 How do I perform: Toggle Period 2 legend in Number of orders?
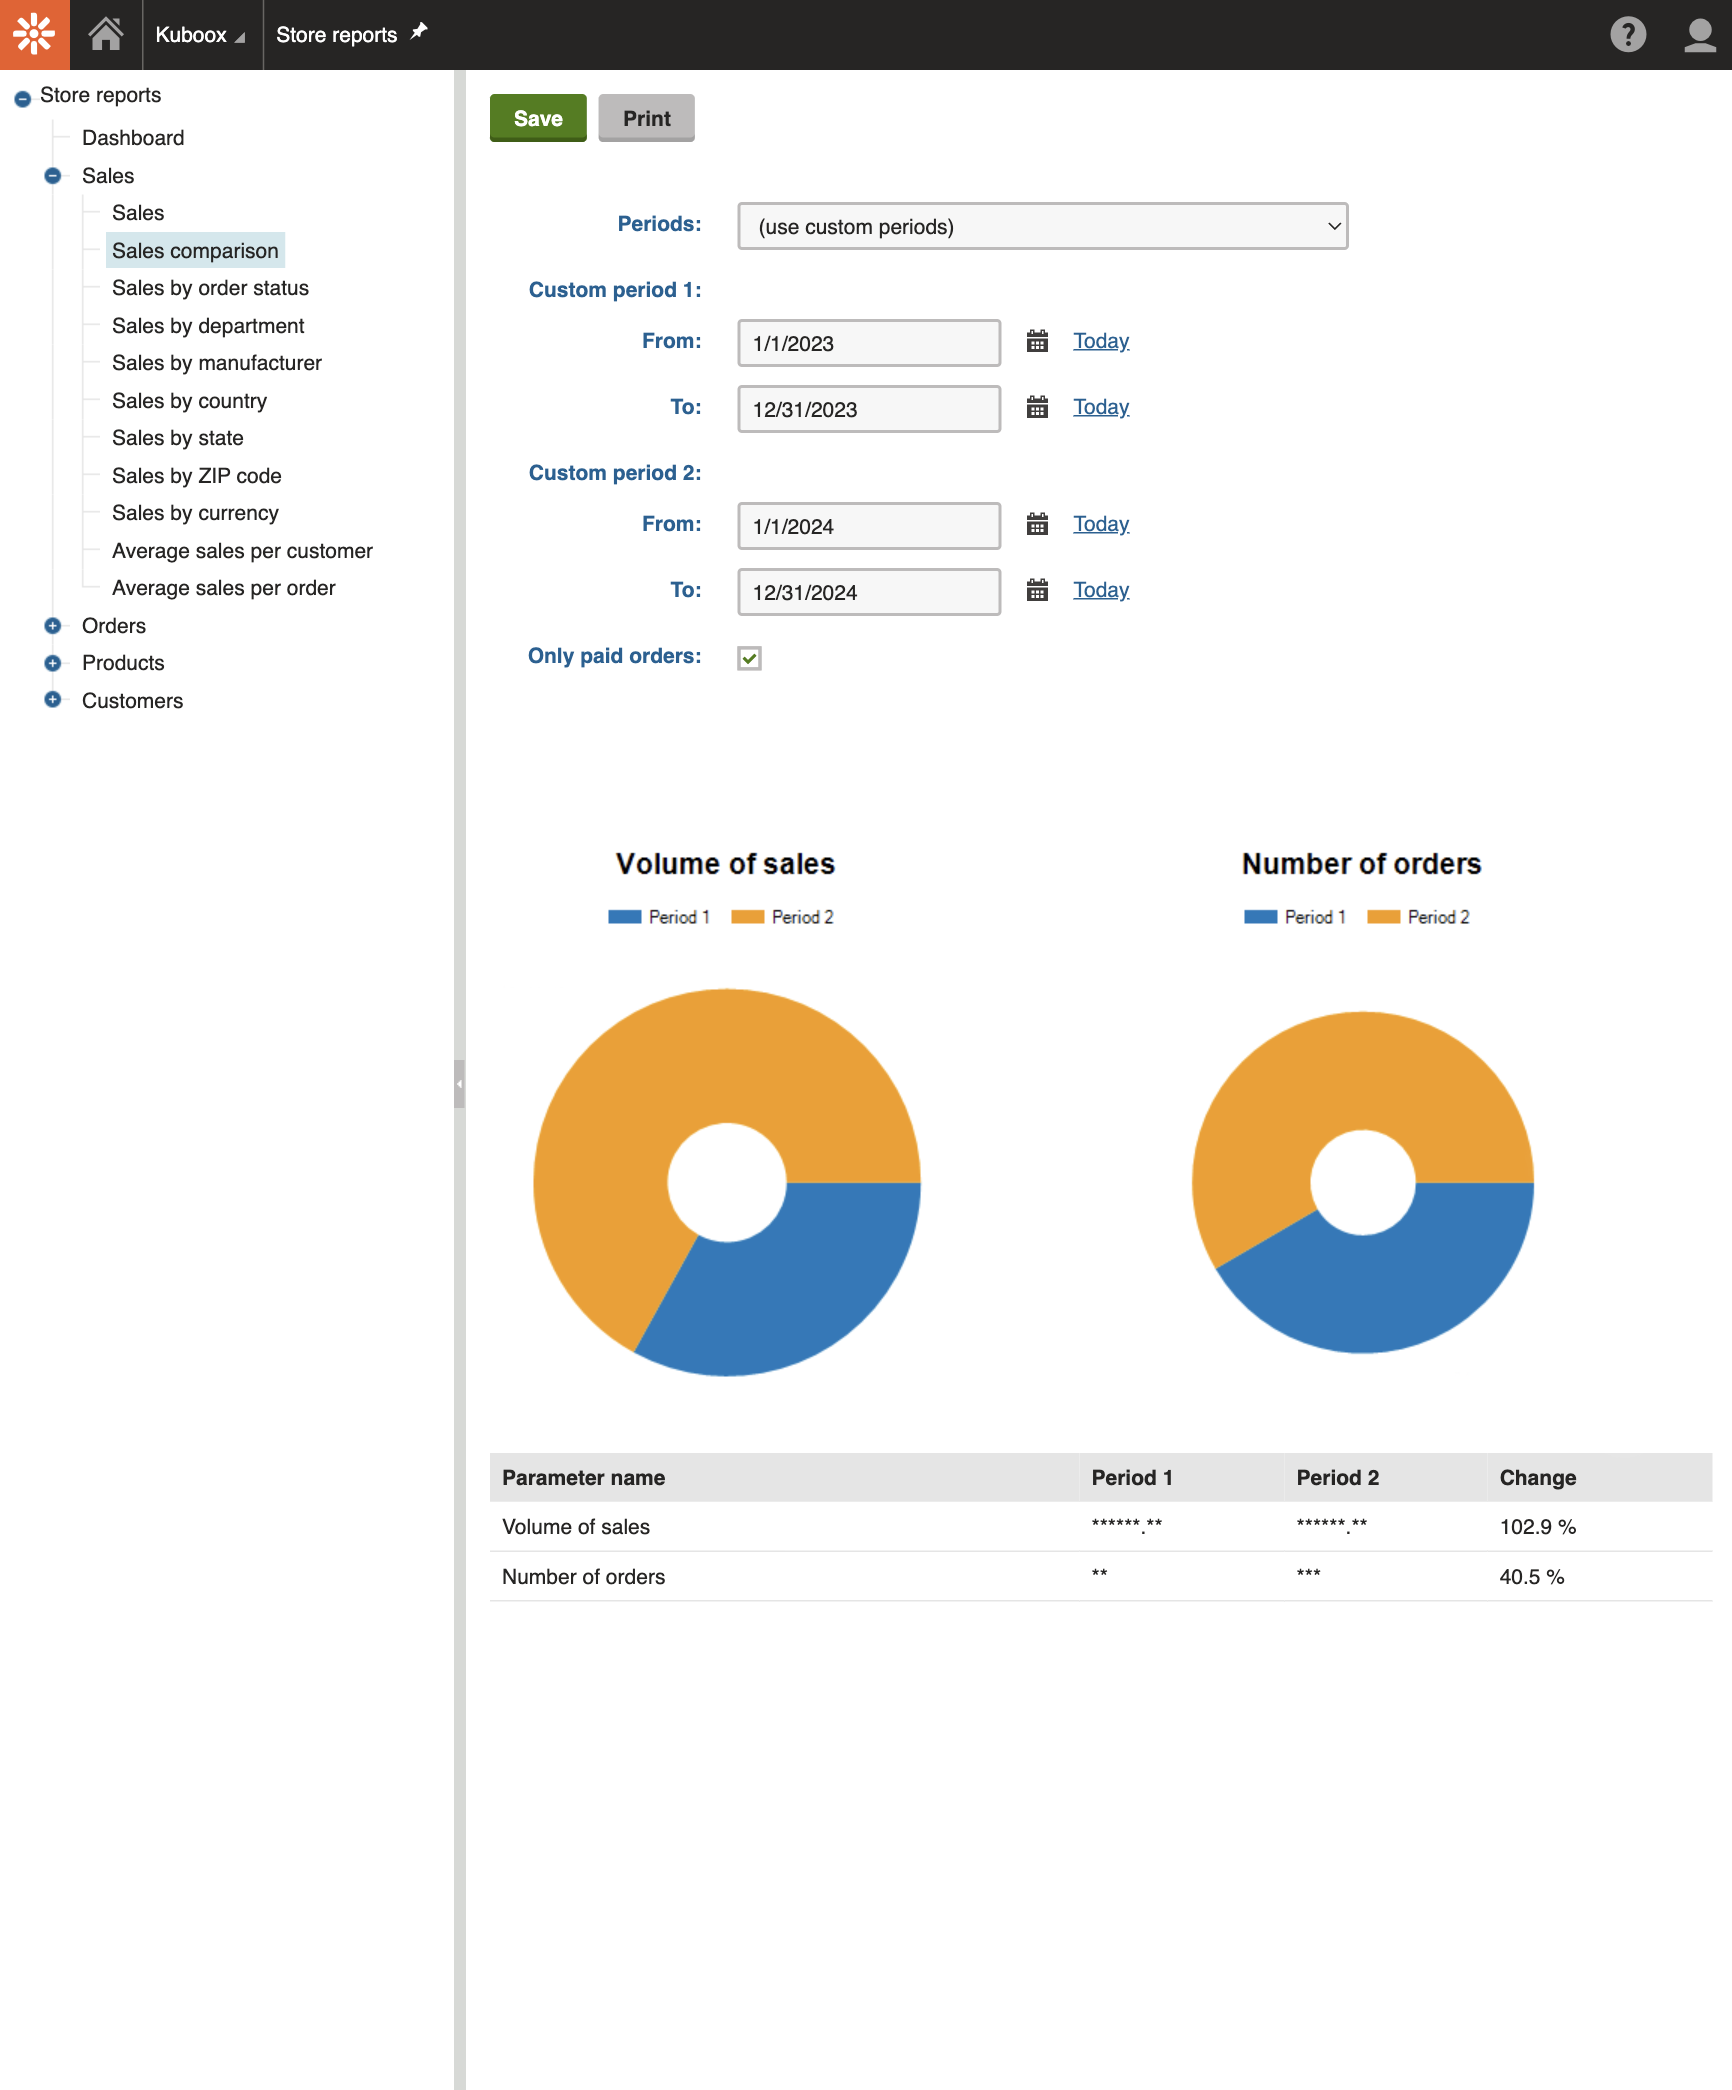(x=1418, y=917)
